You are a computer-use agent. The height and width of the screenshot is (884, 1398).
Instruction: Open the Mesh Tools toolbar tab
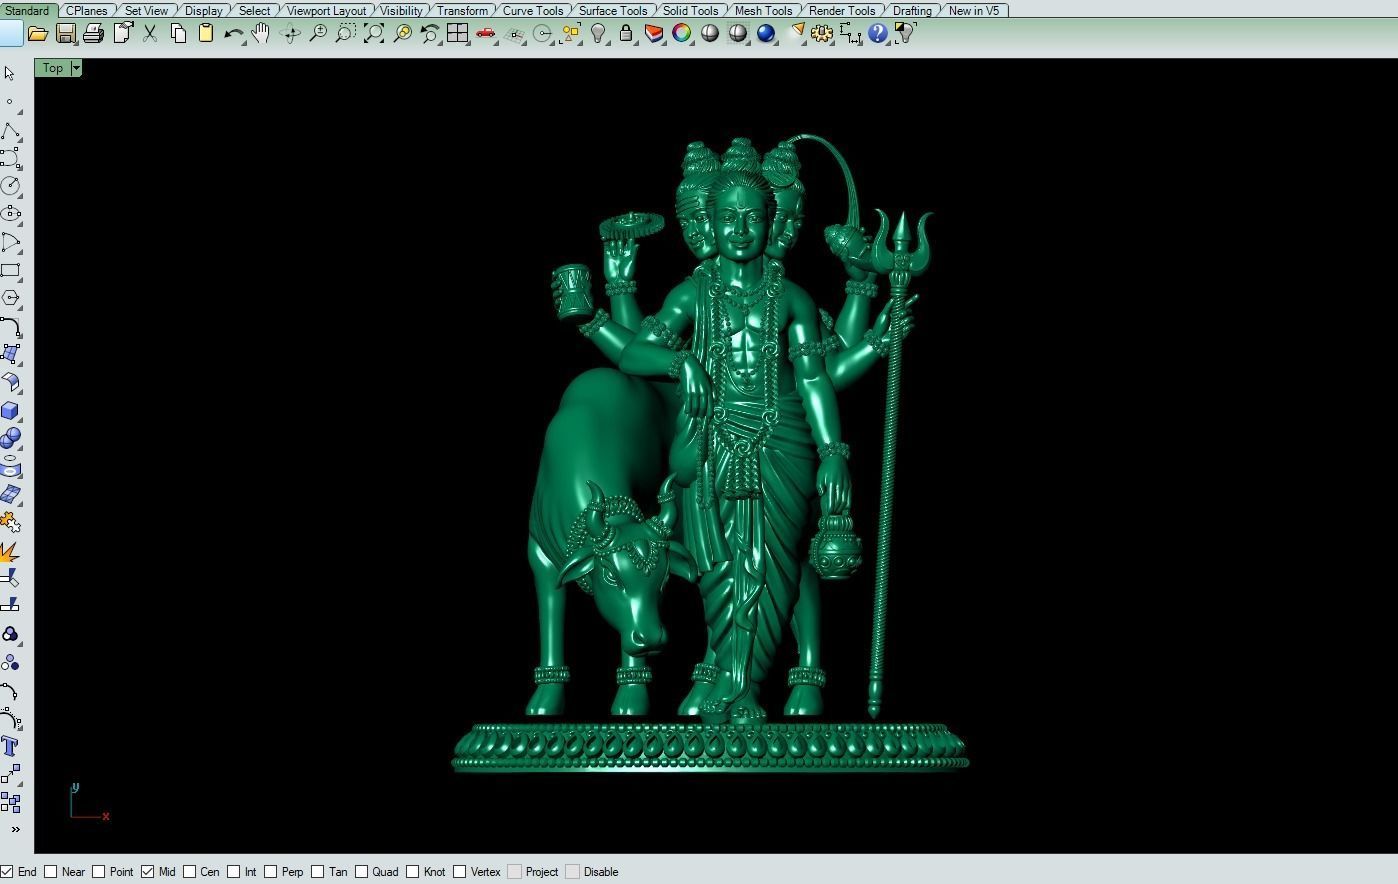[x=763, y=11]
